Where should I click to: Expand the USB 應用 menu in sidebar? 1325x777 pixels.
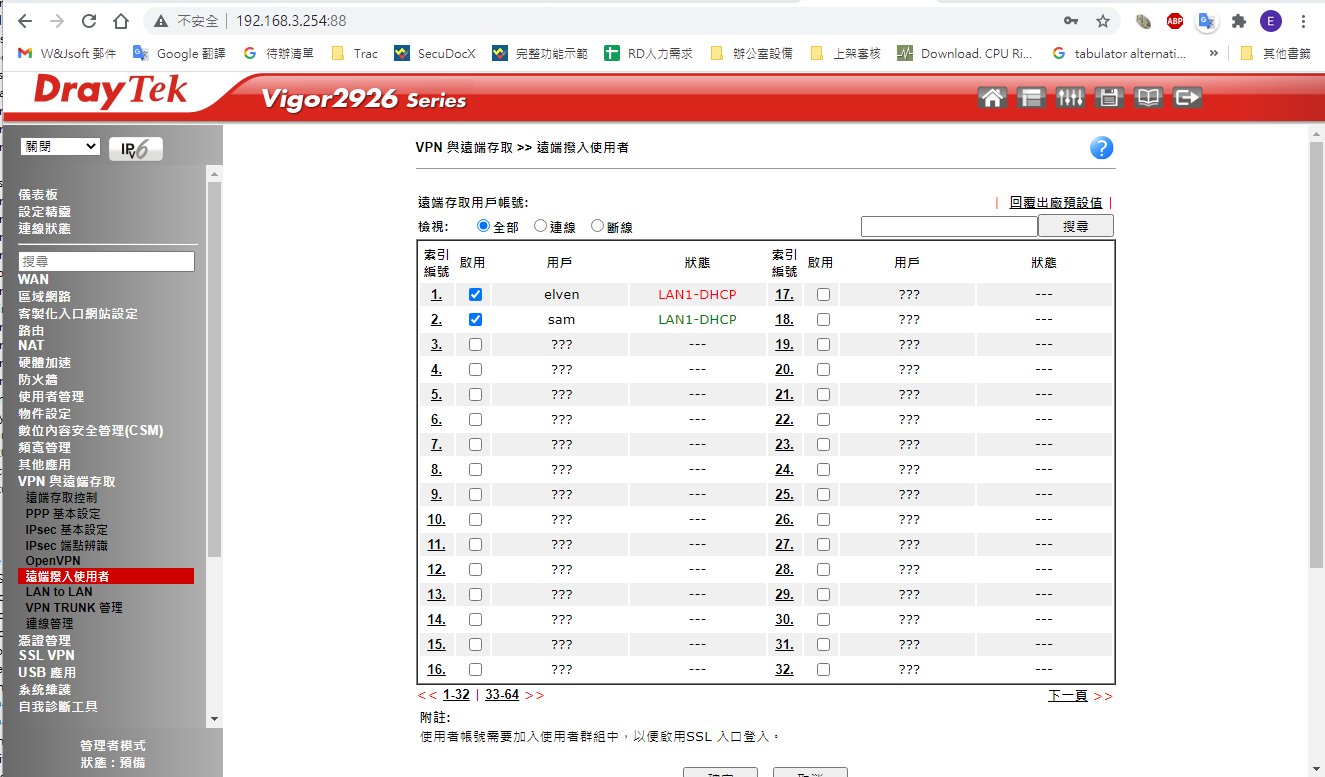(x=47, y=673)
